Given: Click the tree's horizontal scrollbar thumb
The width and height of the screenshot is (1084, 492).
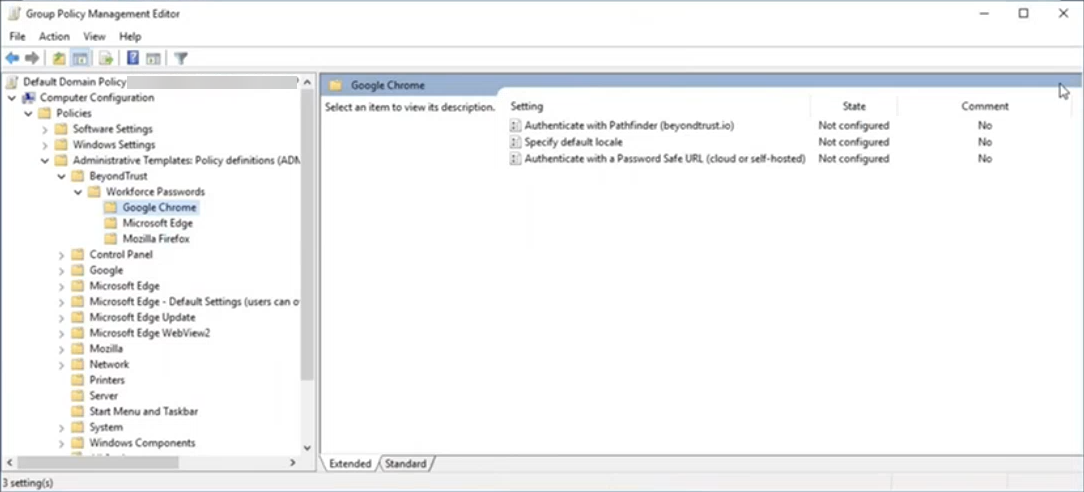Looking at the screenshot, I should point(98,462).
